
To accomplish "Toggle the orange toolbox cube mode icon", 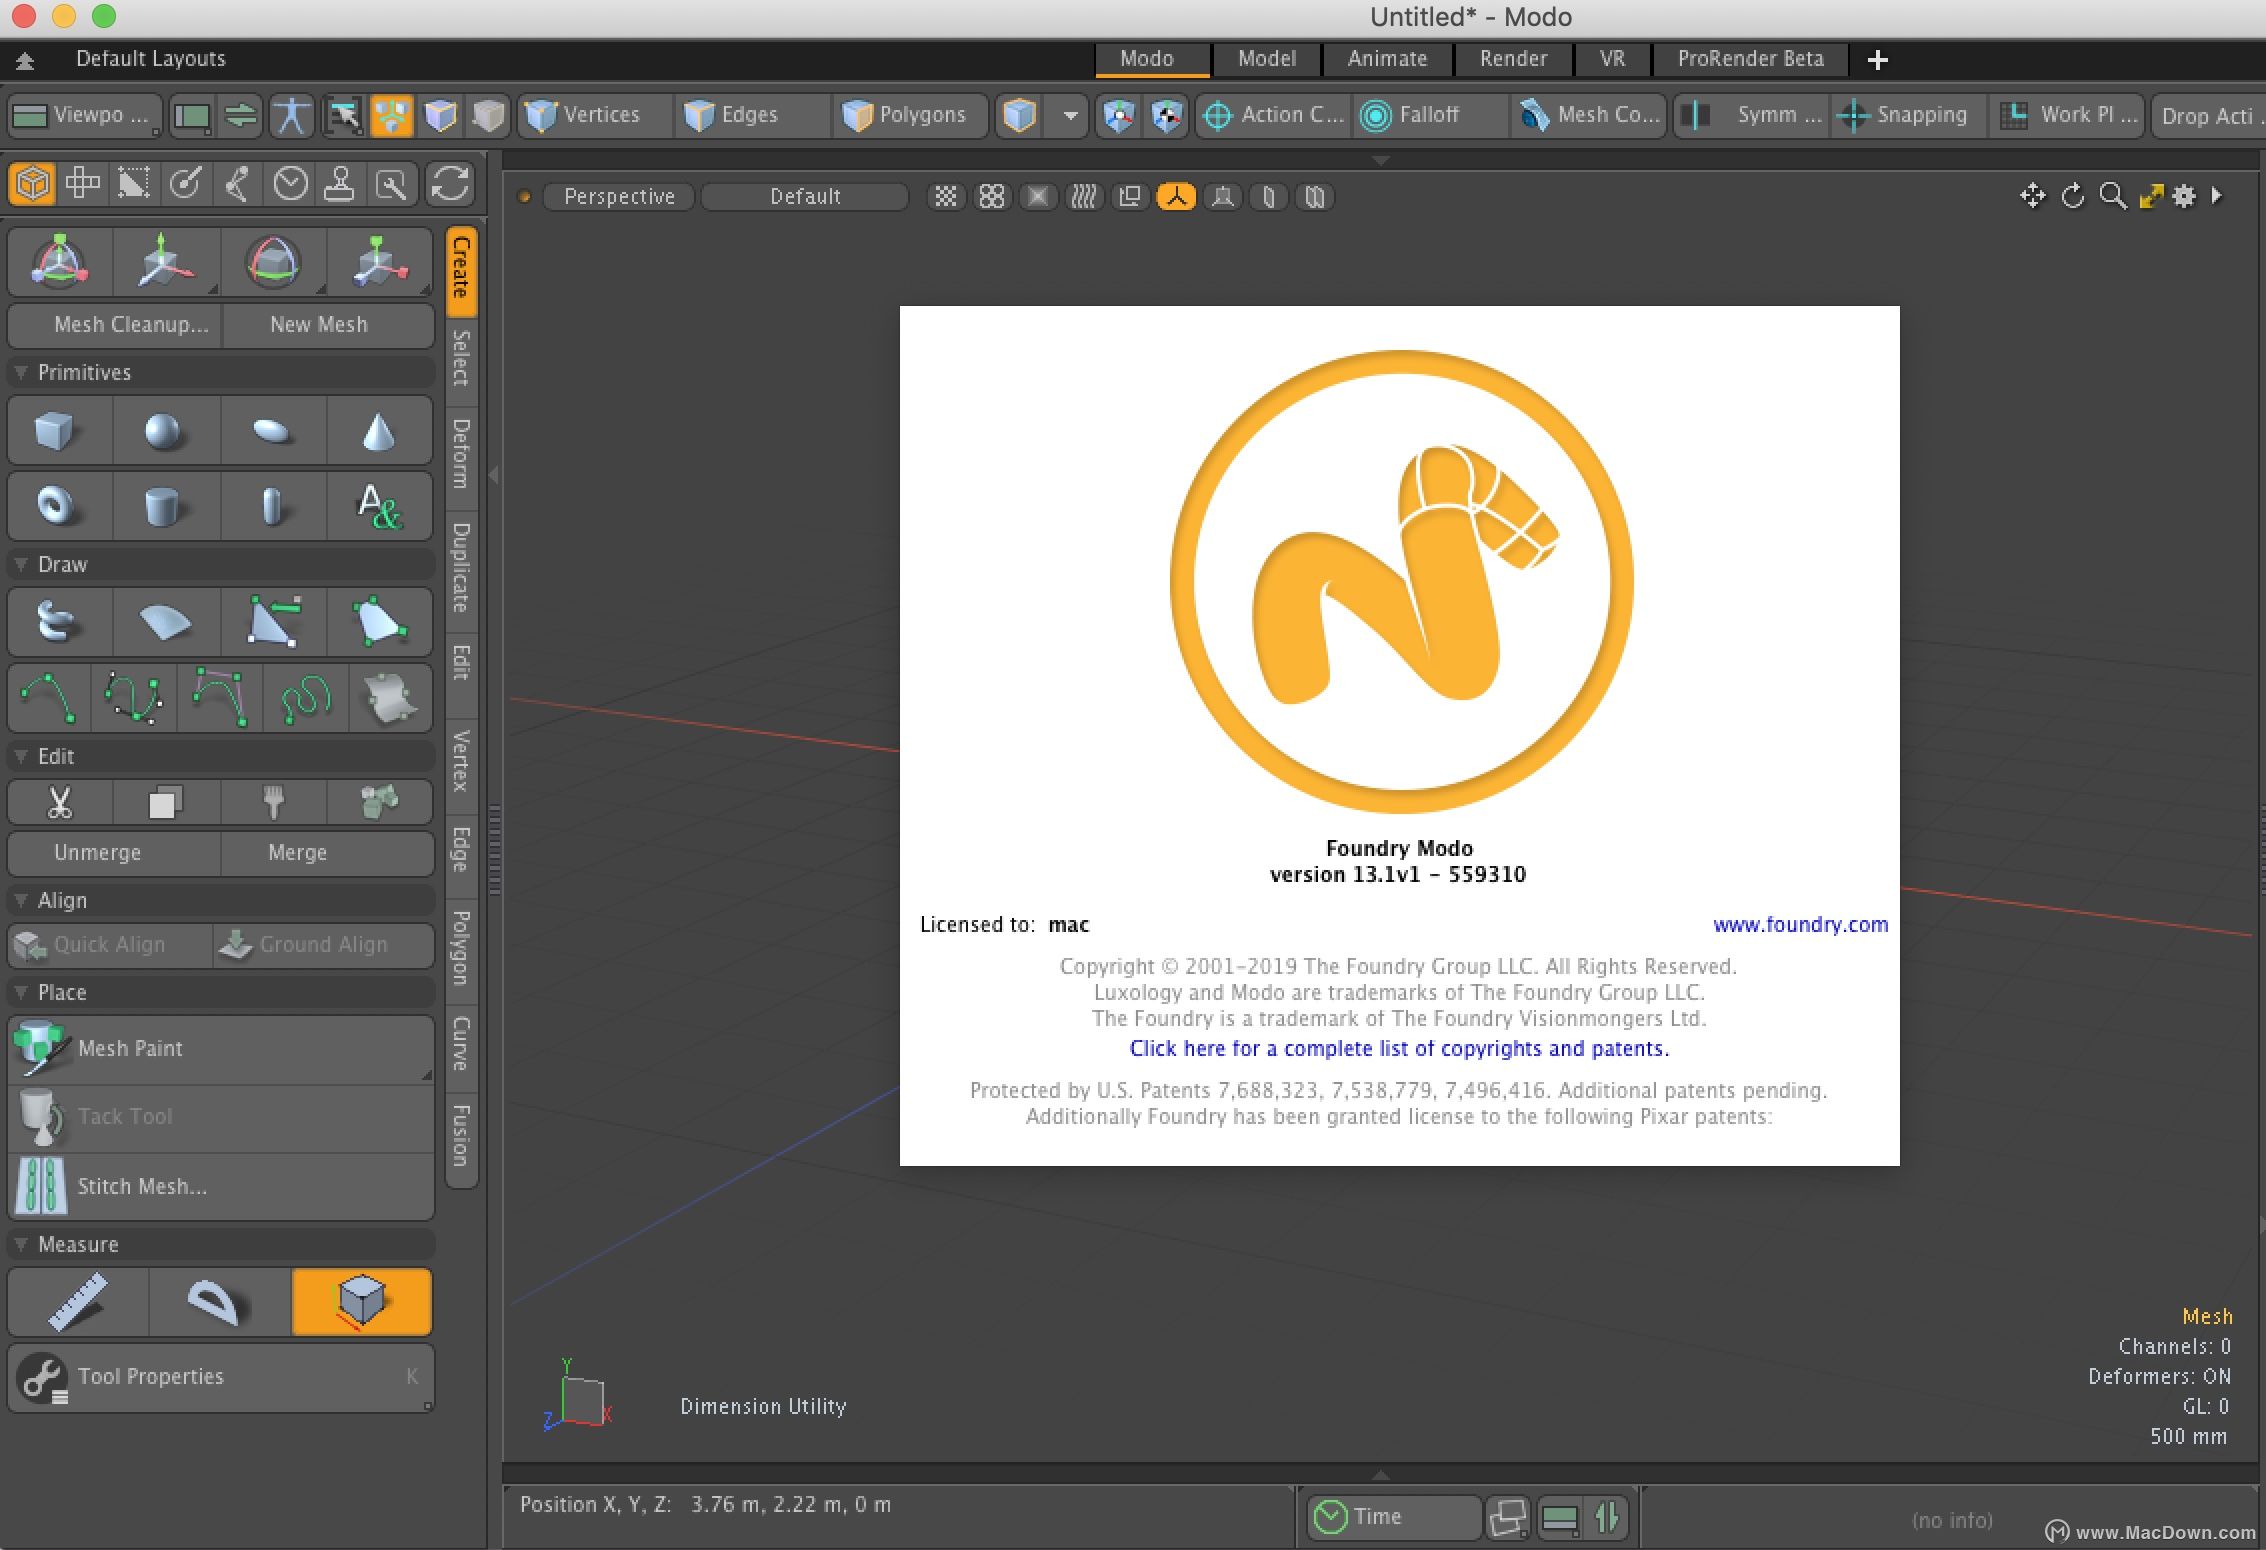I will (x=32, y=184).
